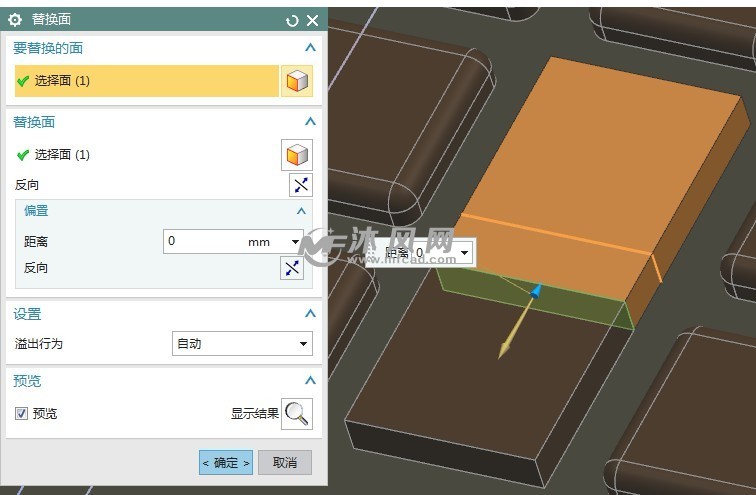Click the 显示结果 label

coord(255,414)
